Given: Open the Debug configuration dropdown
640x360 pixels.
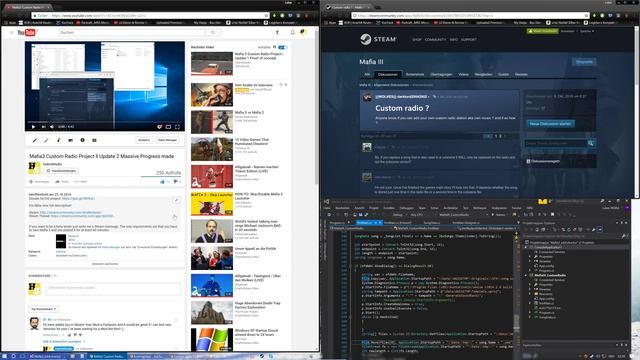Looking at the screenshot, I should (x=399, y=215).
